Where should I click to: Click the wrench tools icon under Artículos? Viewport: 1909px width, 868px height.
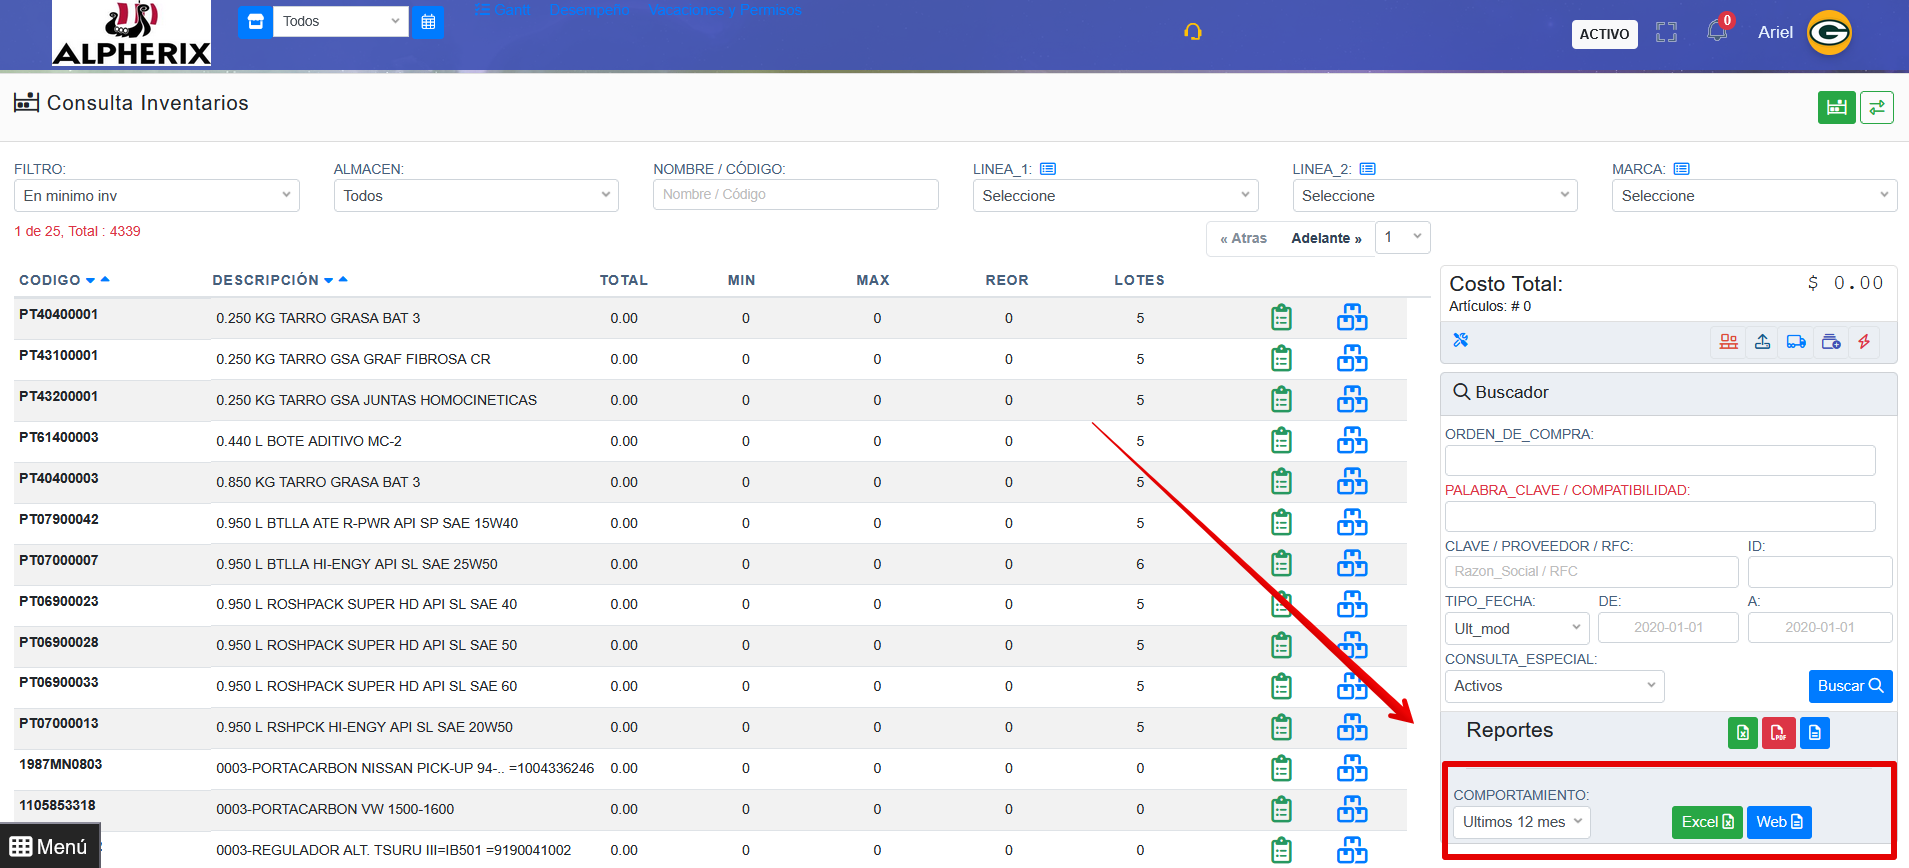(1461, 340)
